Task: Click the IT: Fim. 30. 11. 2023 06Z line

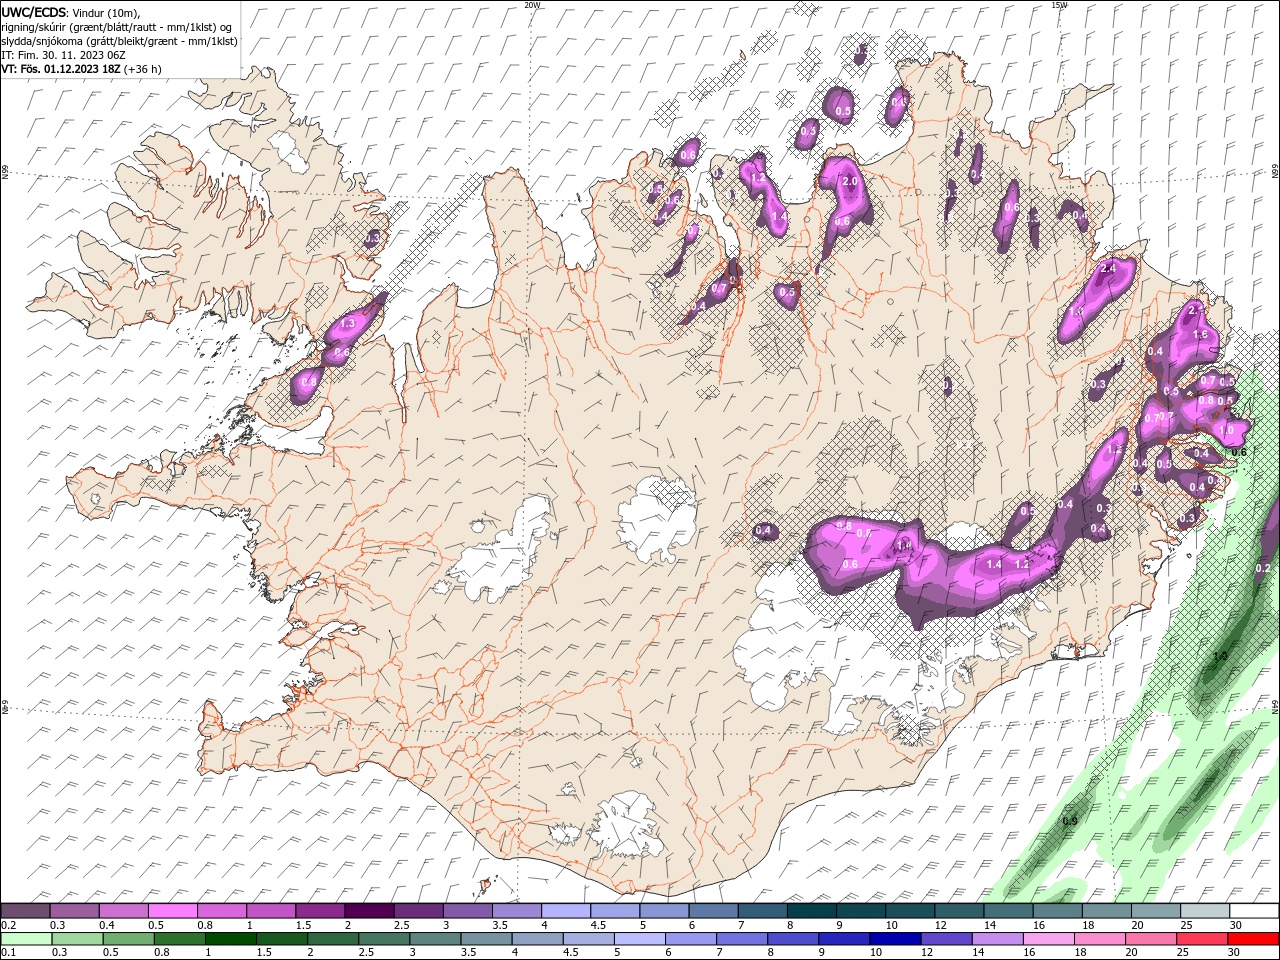Action: (63, 55)
